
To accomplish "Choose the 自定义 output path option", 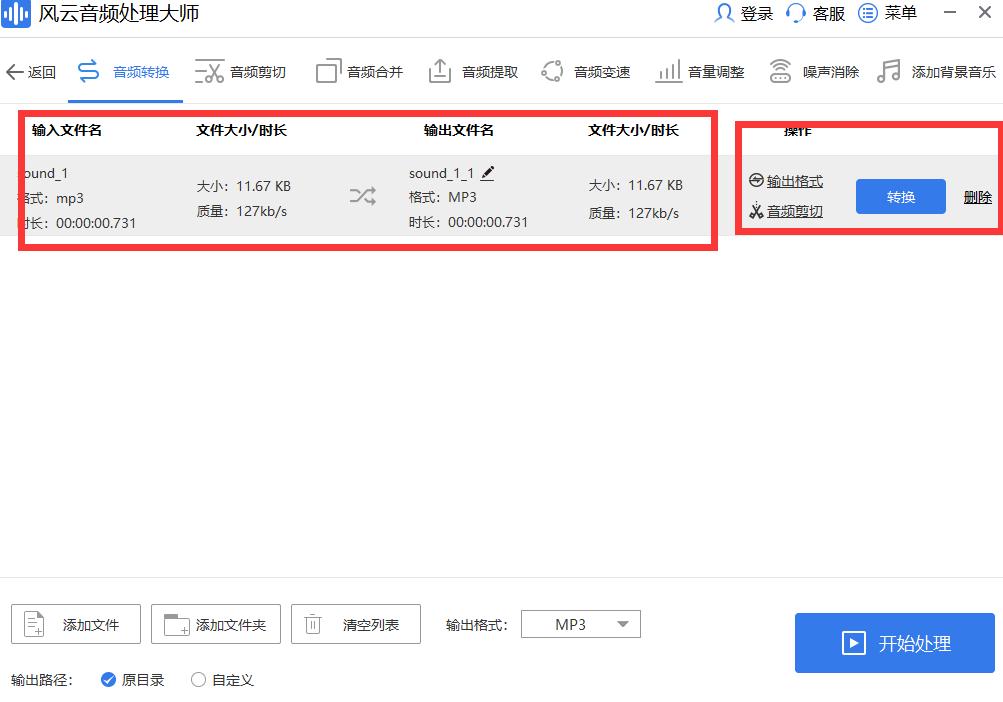I will tap(198, 680).
